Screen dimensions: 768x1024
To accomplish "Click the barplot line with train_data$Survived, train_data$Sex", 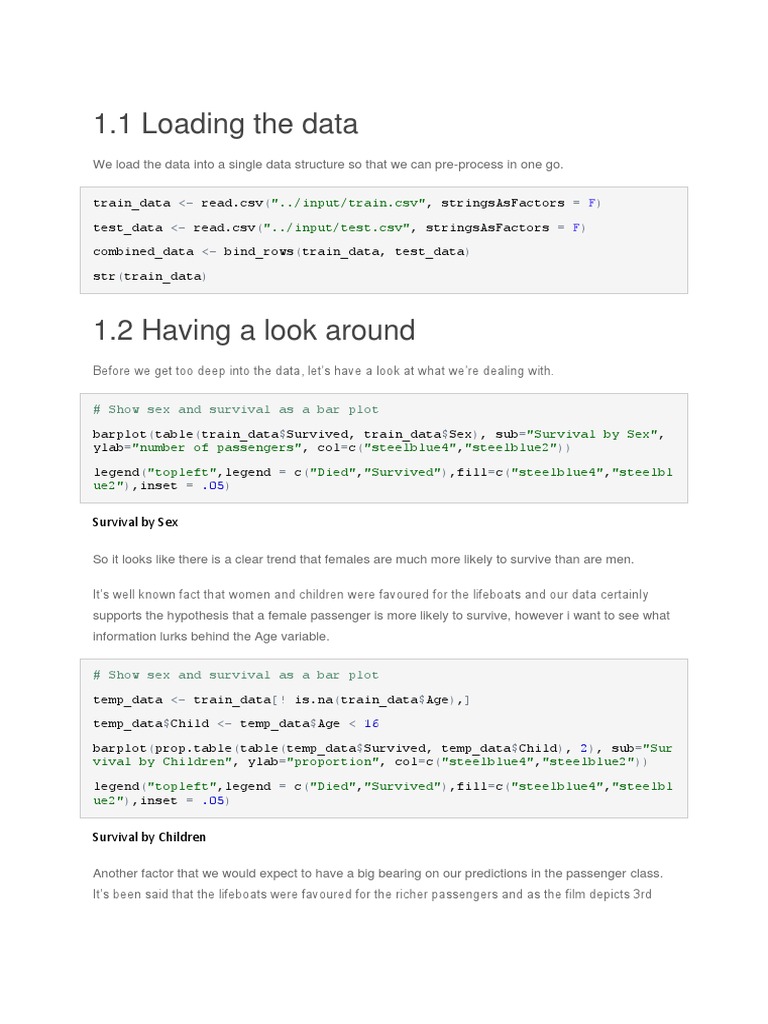I will (x=378, y=434).
